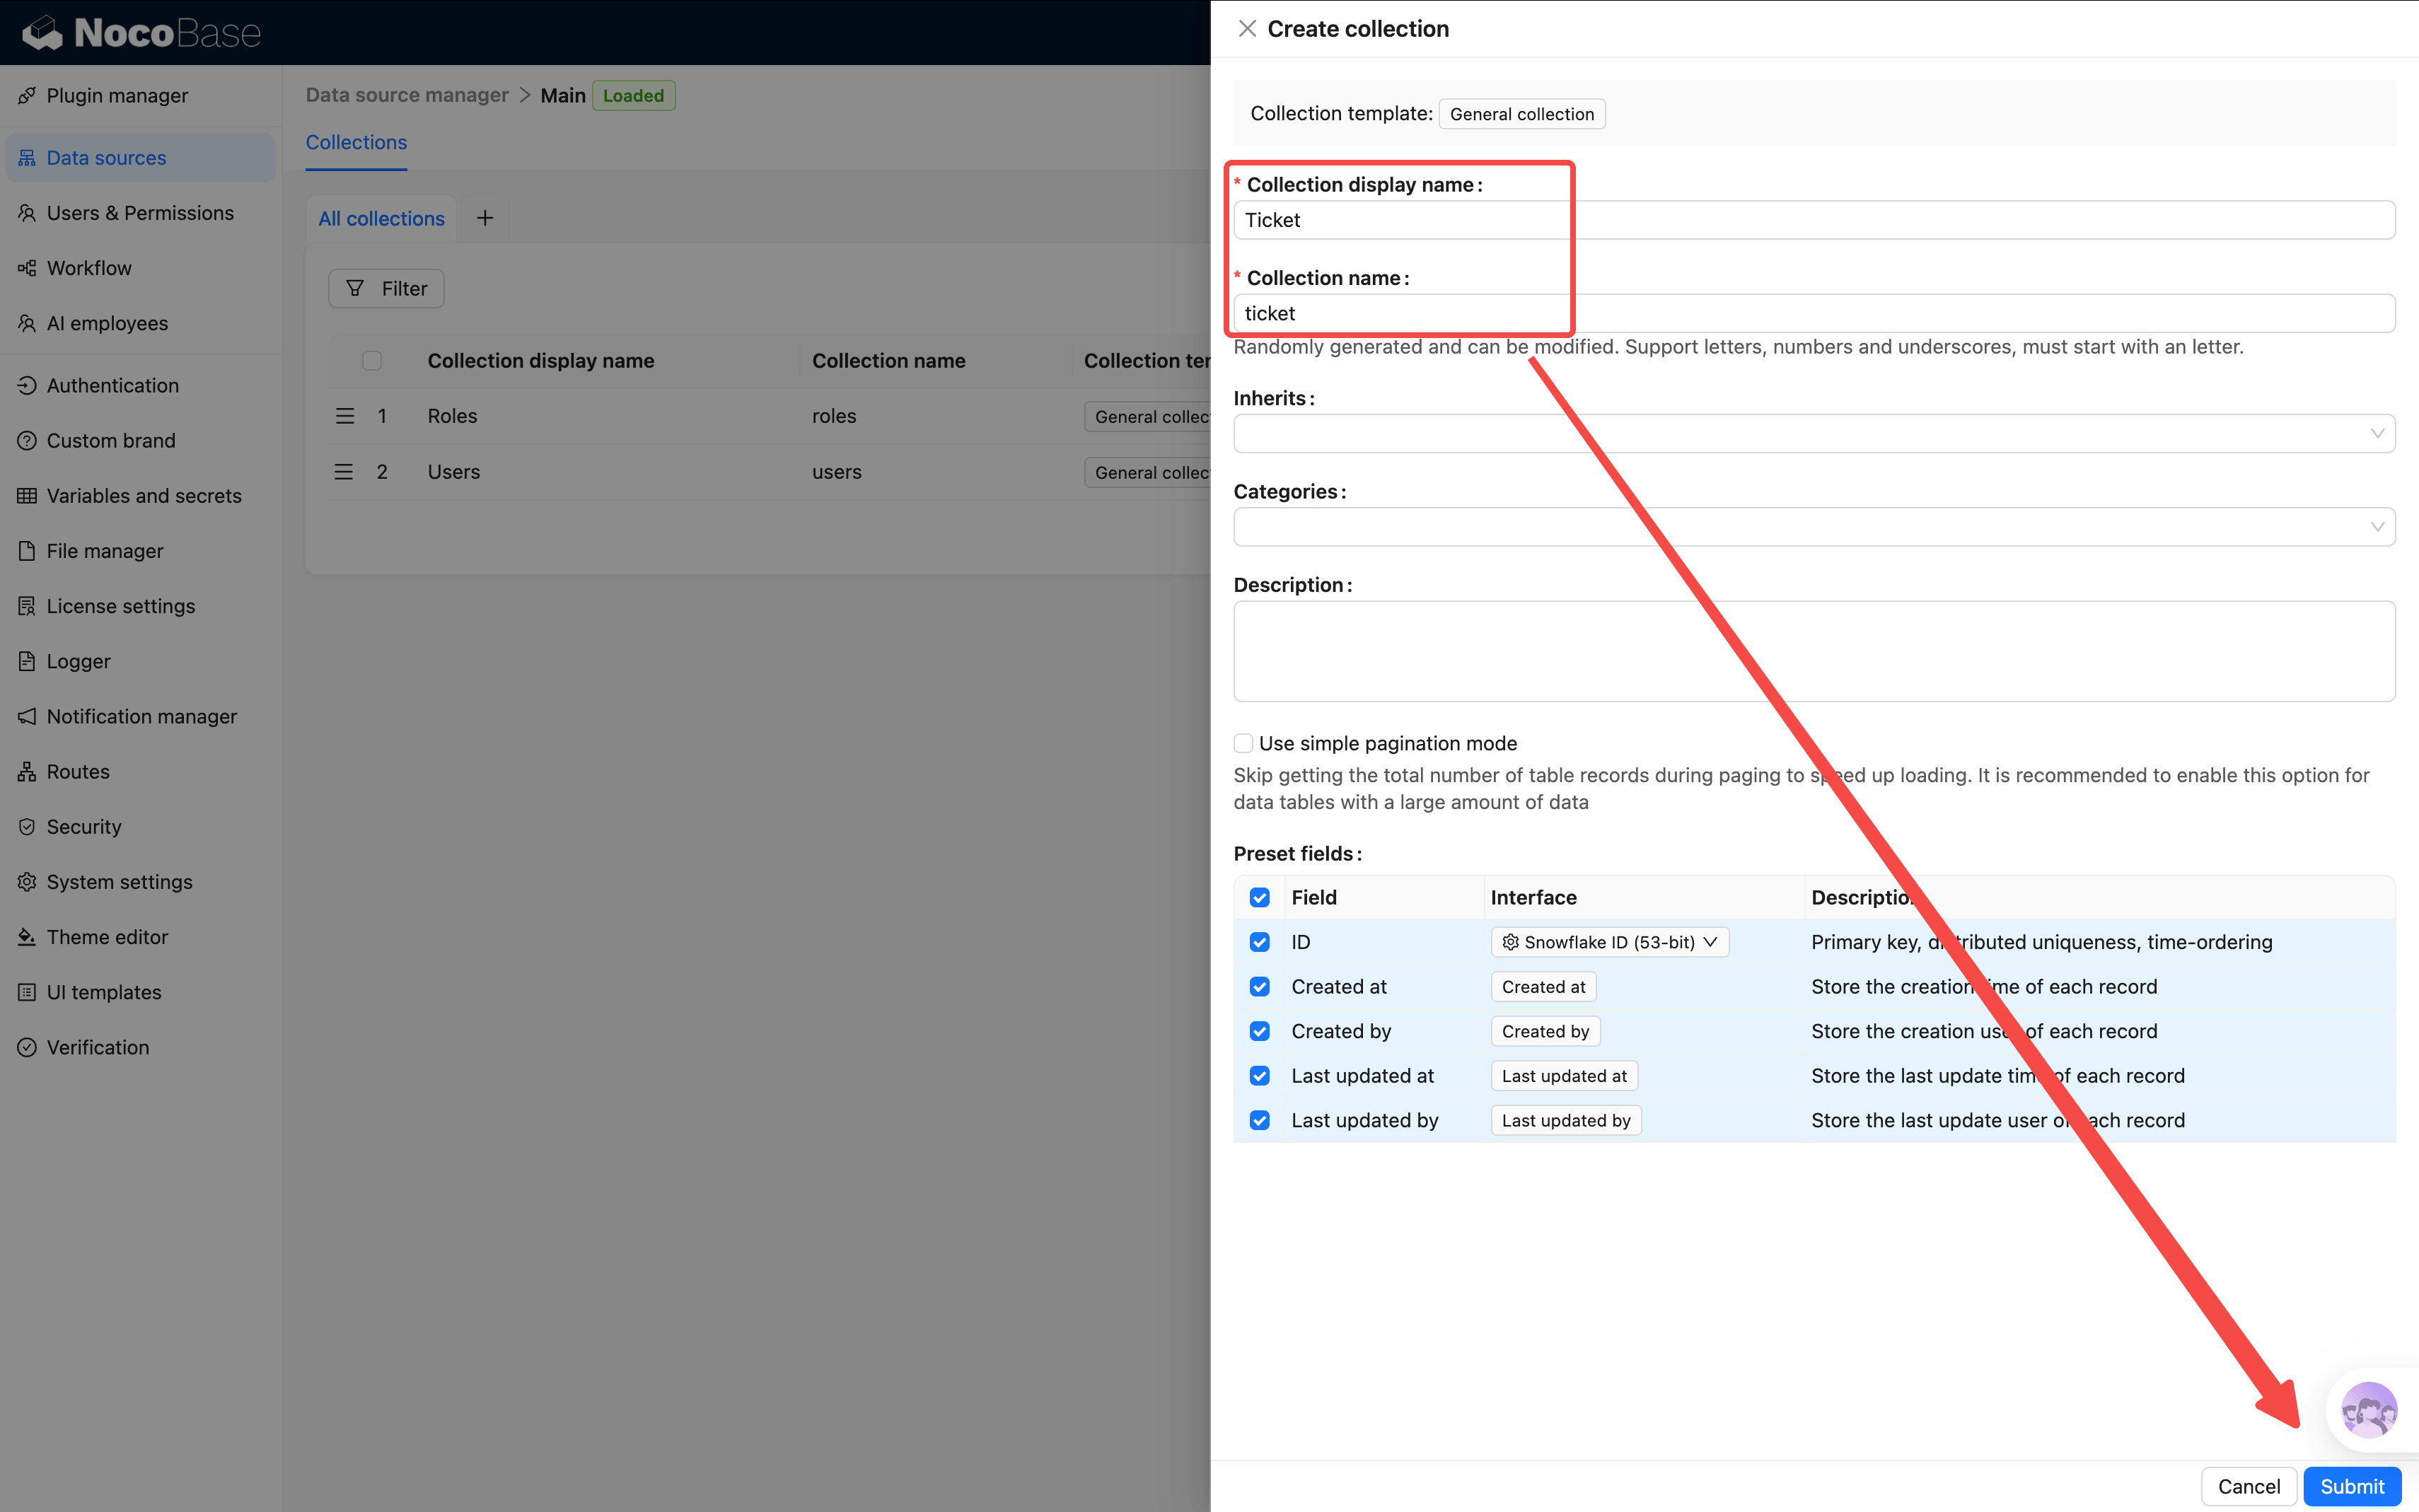Switch to the Collections tab

click(356, 142)
